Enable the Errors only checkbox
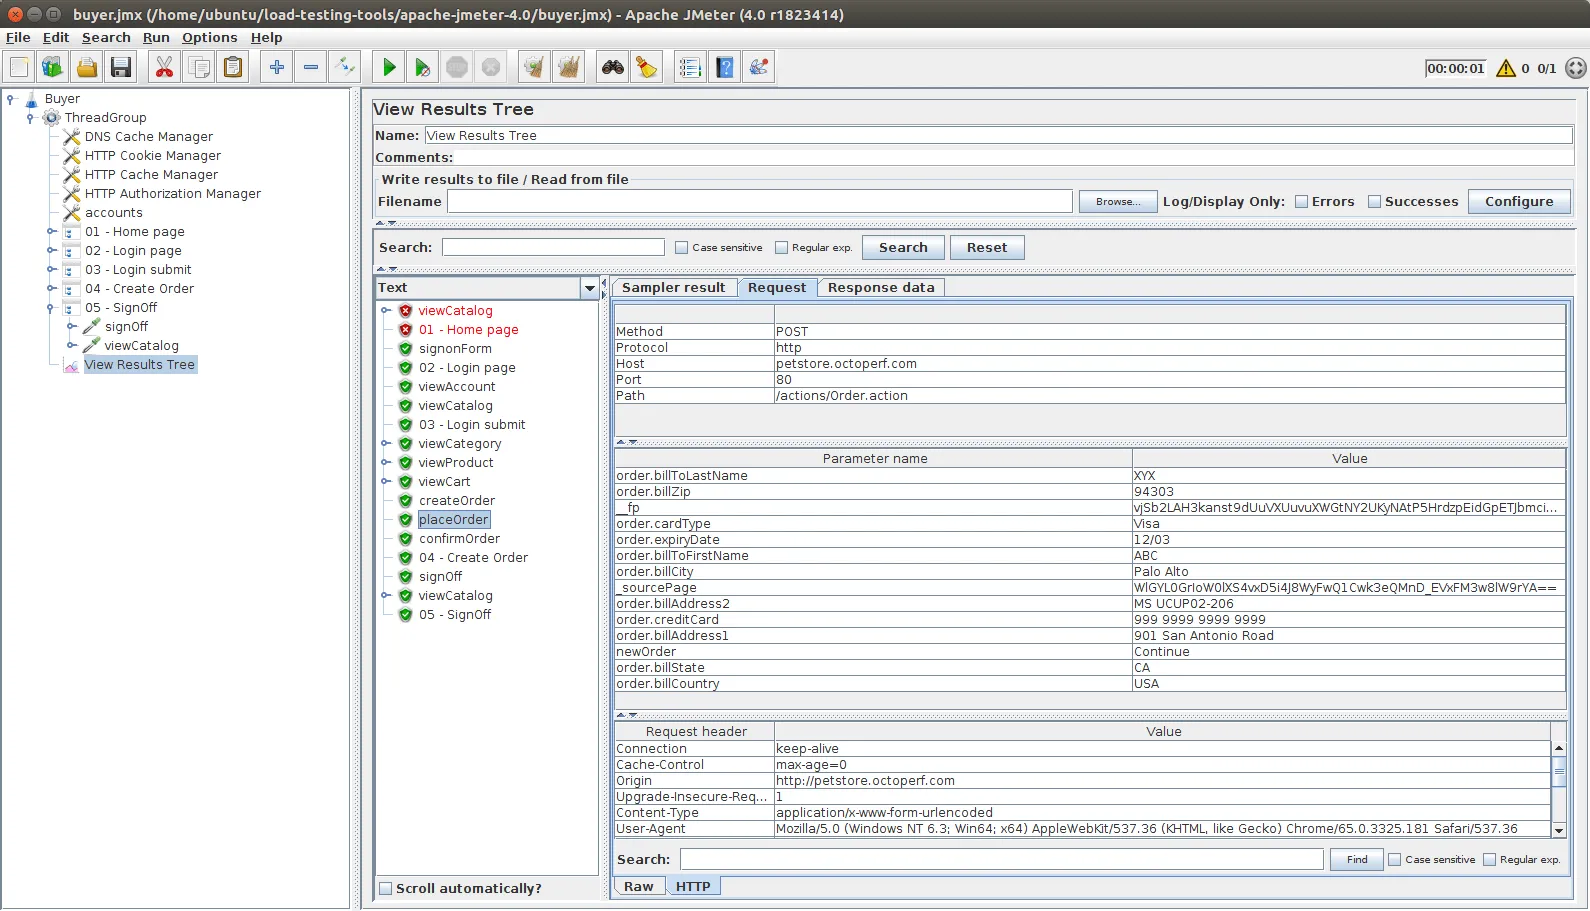Screen dimensions: 1590x911 click(1302, 202)
